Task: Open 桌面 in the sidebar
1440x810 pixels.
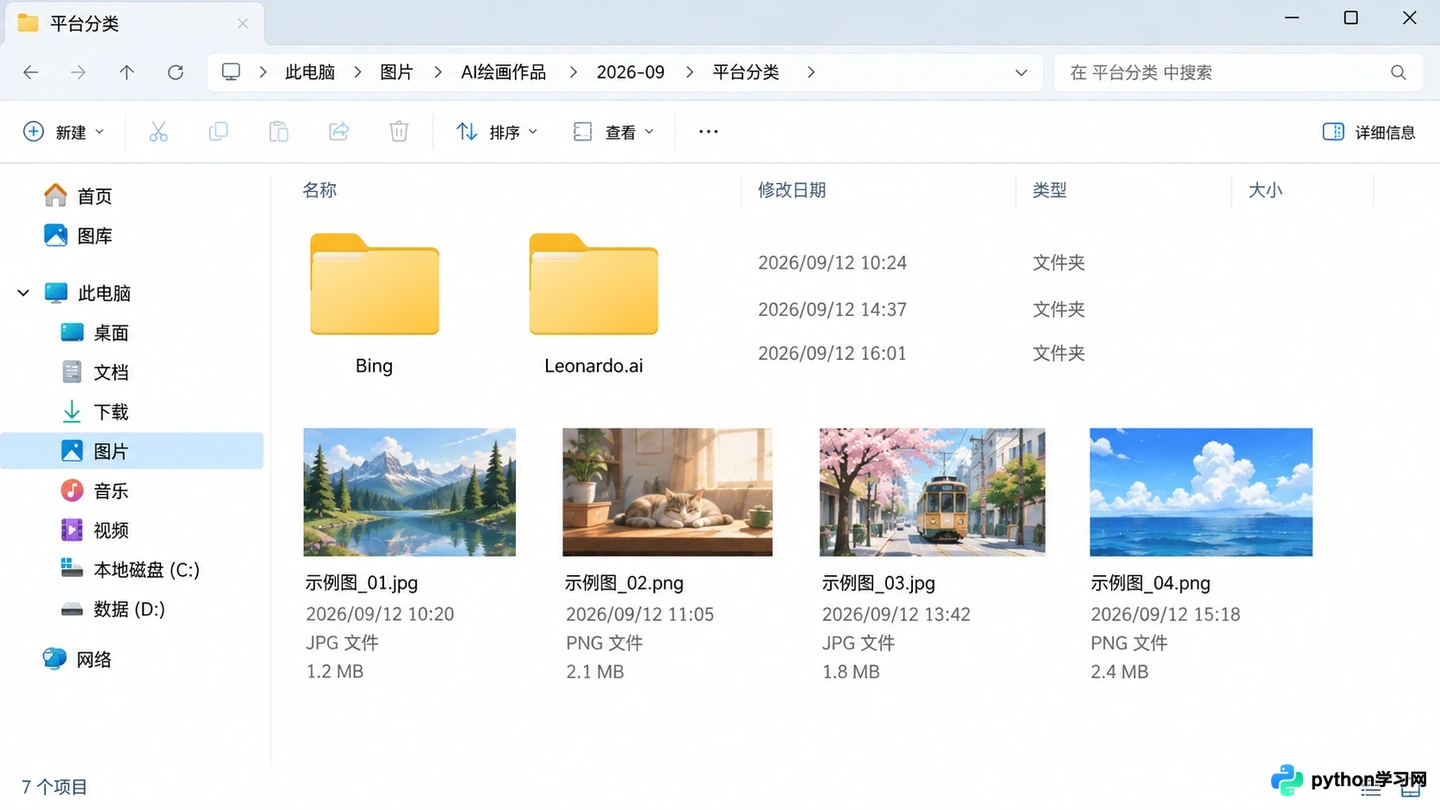Action: (x=94, y=333)
